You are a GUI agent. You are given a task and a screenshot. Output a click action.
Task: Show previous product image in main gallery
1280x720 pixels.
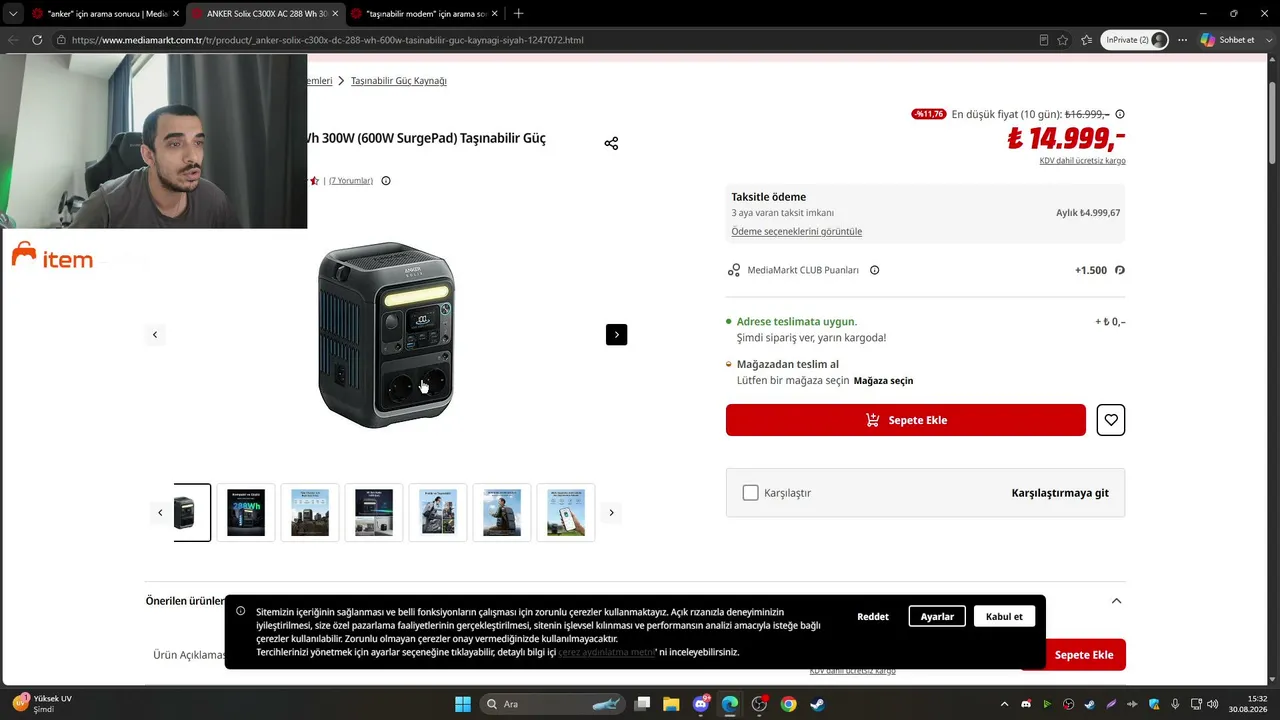(155, 334)
